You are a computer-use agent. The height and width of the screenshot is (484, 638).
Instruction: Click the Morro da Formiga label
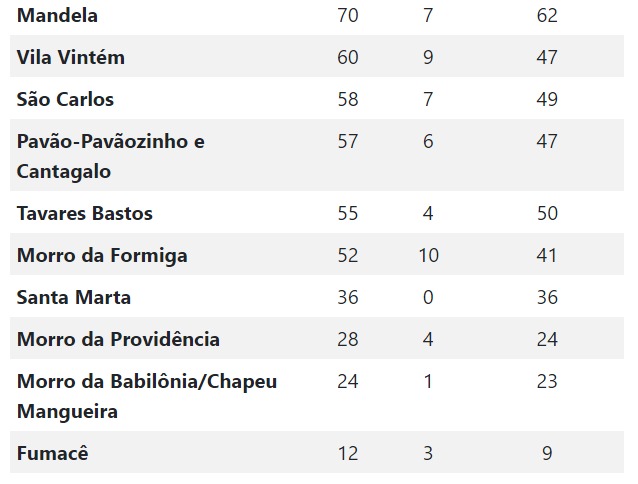click(102, 255)
